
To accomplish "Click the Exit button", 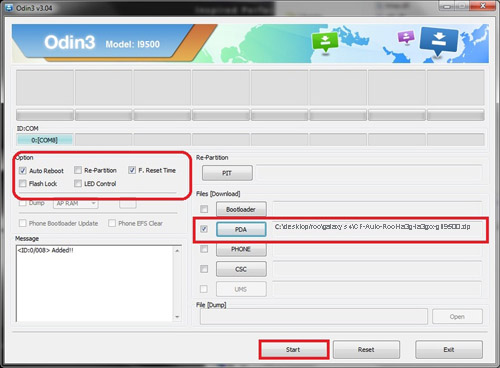I will [449, 349].
